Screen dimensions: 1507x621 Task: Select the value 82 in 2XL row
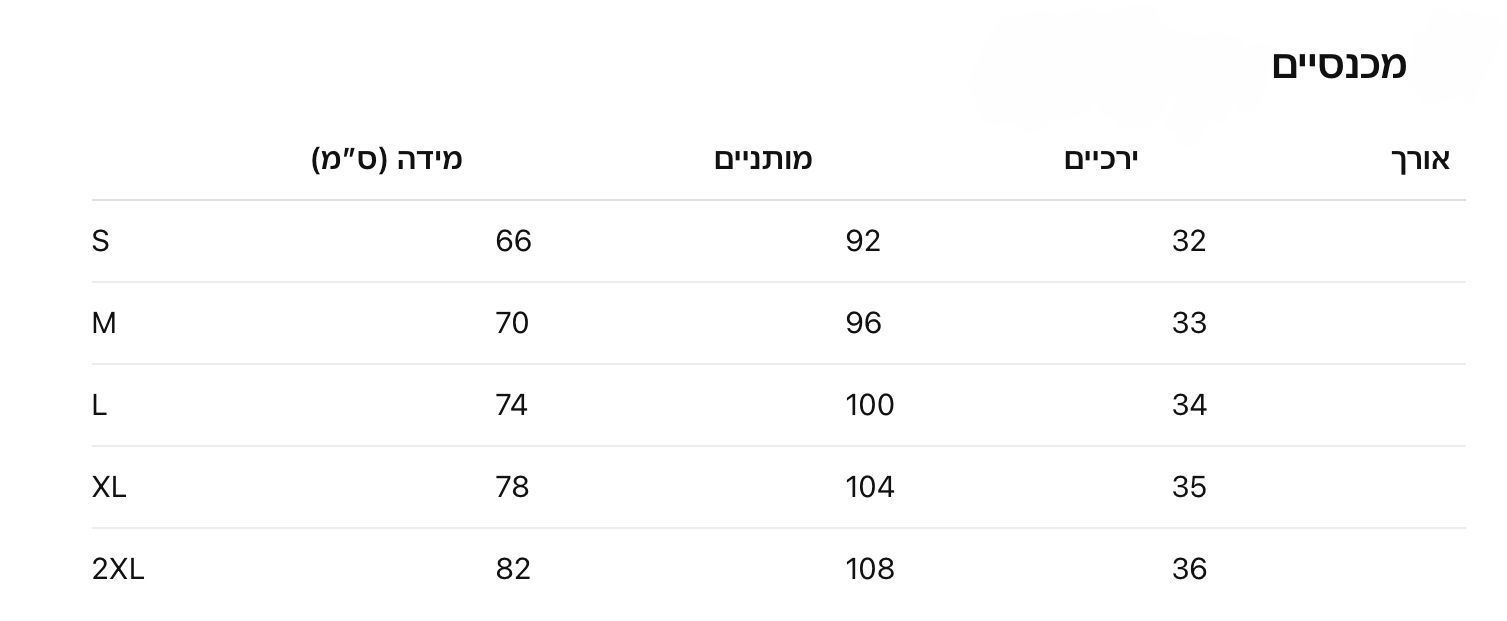(x=512, y=569)
